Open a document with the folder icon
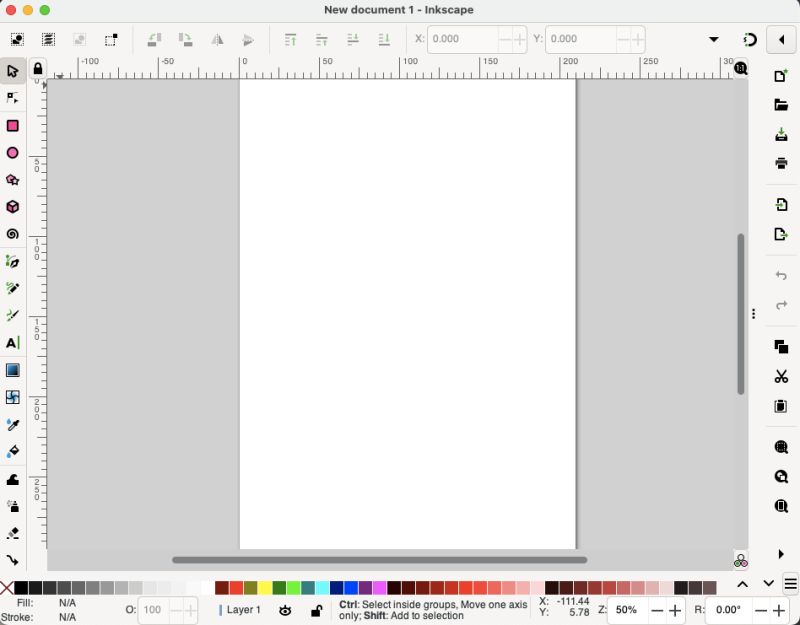The image size is (800, 625). (781, 103)
